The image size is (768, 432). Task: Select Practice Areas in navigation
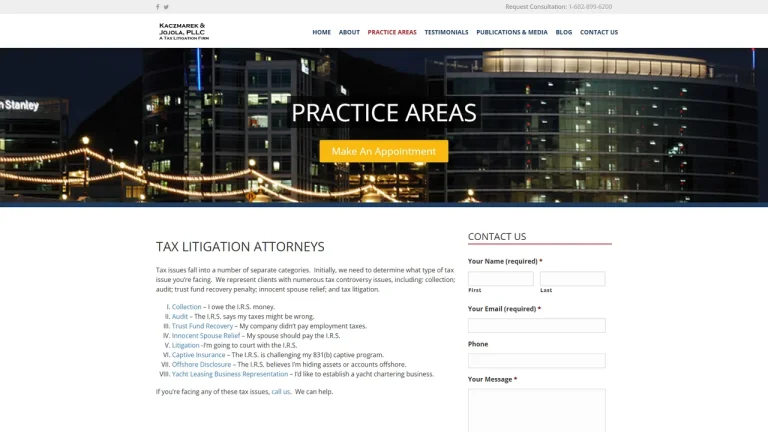pyautogui.click(x=392, y=32)
